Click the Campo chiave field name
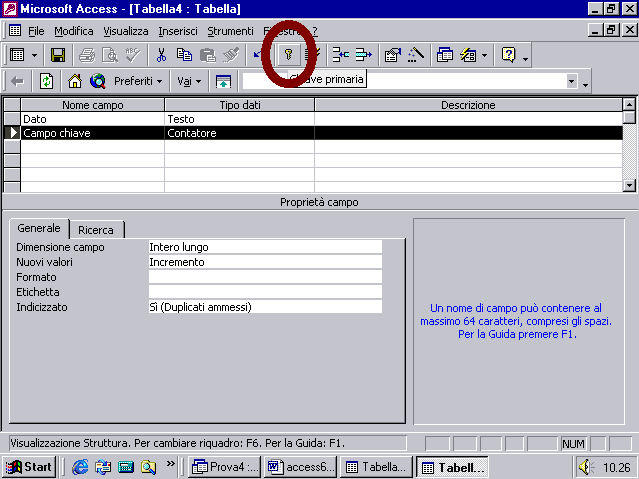This screenshot has height=479, width=639. [93, 133]
